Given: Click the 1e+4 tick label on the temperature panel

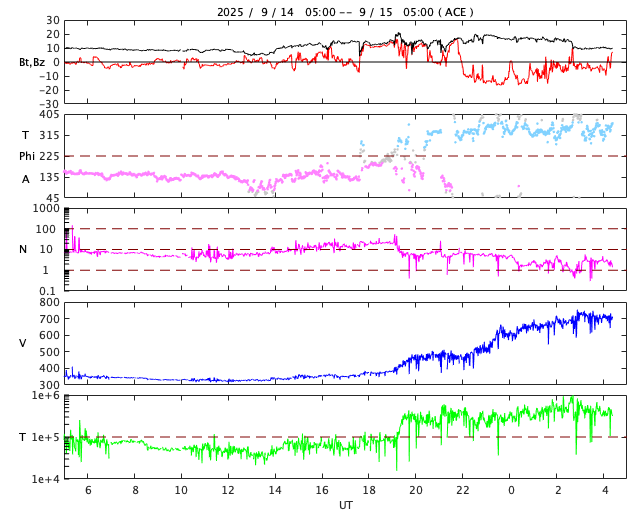Looking at the screenshot, I should pyautogui.click(x=46, y=479).
